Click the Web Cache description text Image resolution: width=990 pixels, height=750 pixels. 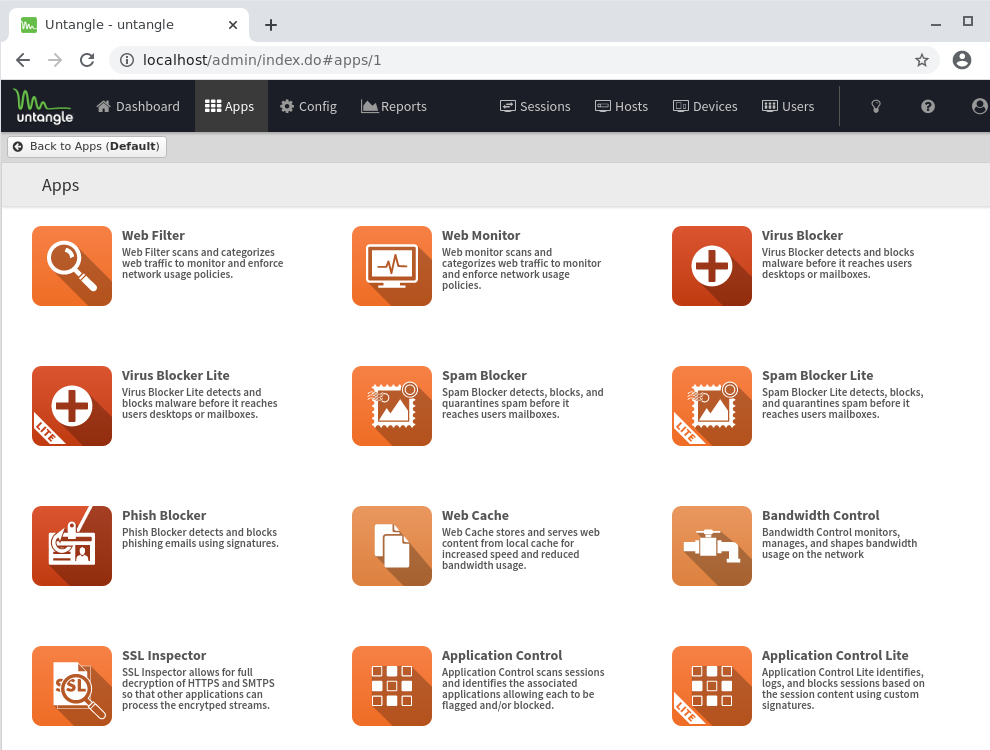point(521,549)
